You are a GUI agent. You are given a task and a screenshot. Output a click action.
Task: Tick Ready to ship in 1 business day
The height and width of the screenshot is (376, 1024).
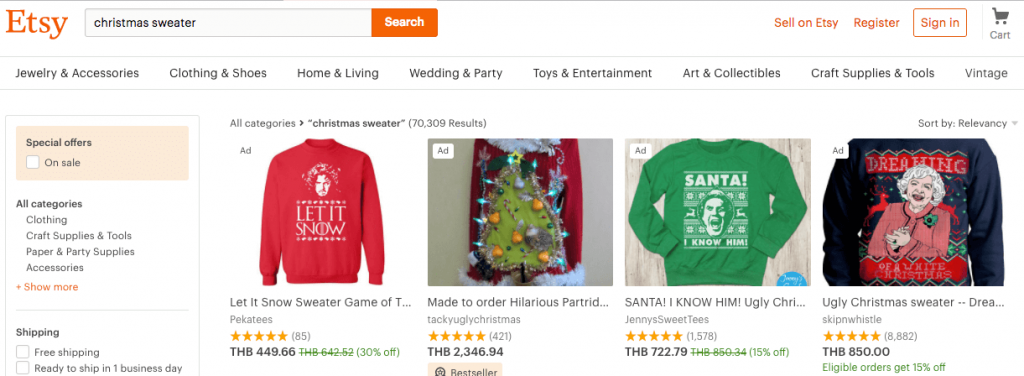[23, 368]
